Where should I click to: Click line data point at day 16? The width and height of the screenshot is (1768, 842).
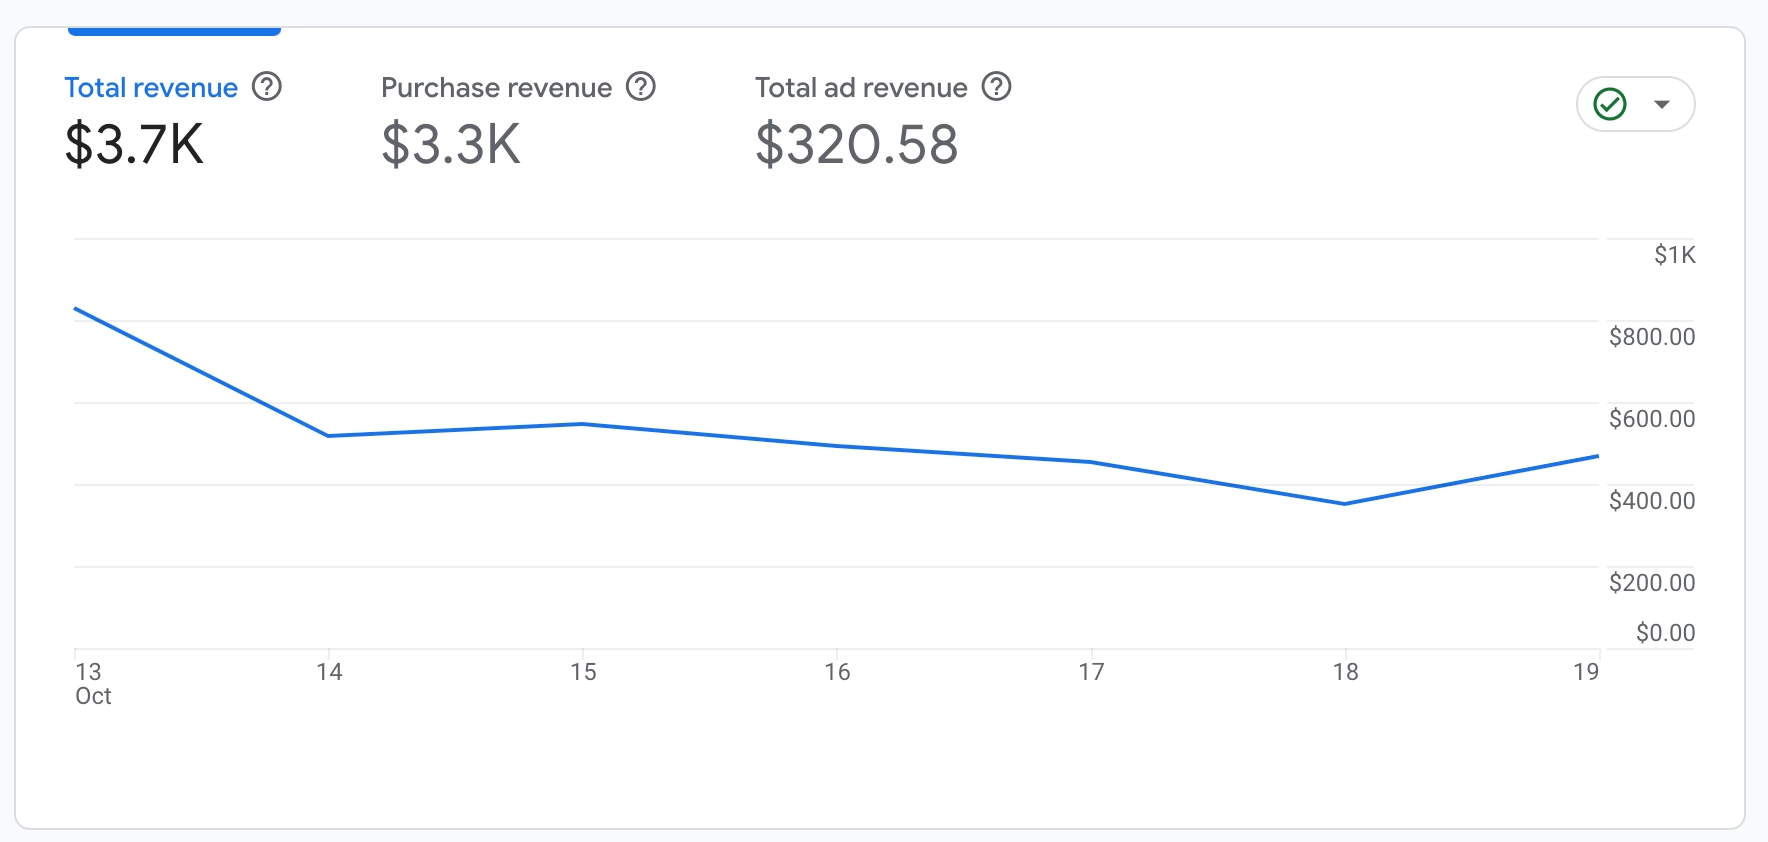pyautogui.click(x=837, y=446)
